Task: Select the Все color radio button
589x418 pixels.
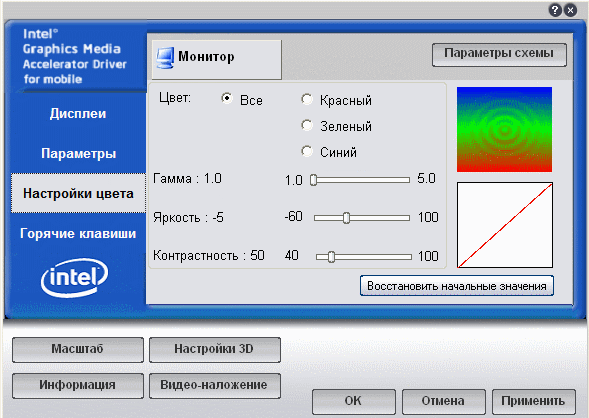Action: coord(227,99)
